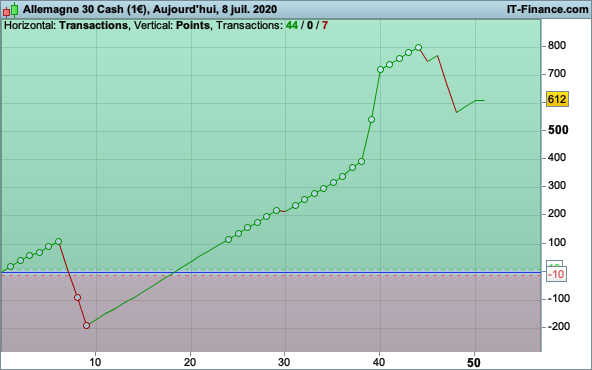
Task: Click the lowest red marker near -200
Action: pos(86,325)
